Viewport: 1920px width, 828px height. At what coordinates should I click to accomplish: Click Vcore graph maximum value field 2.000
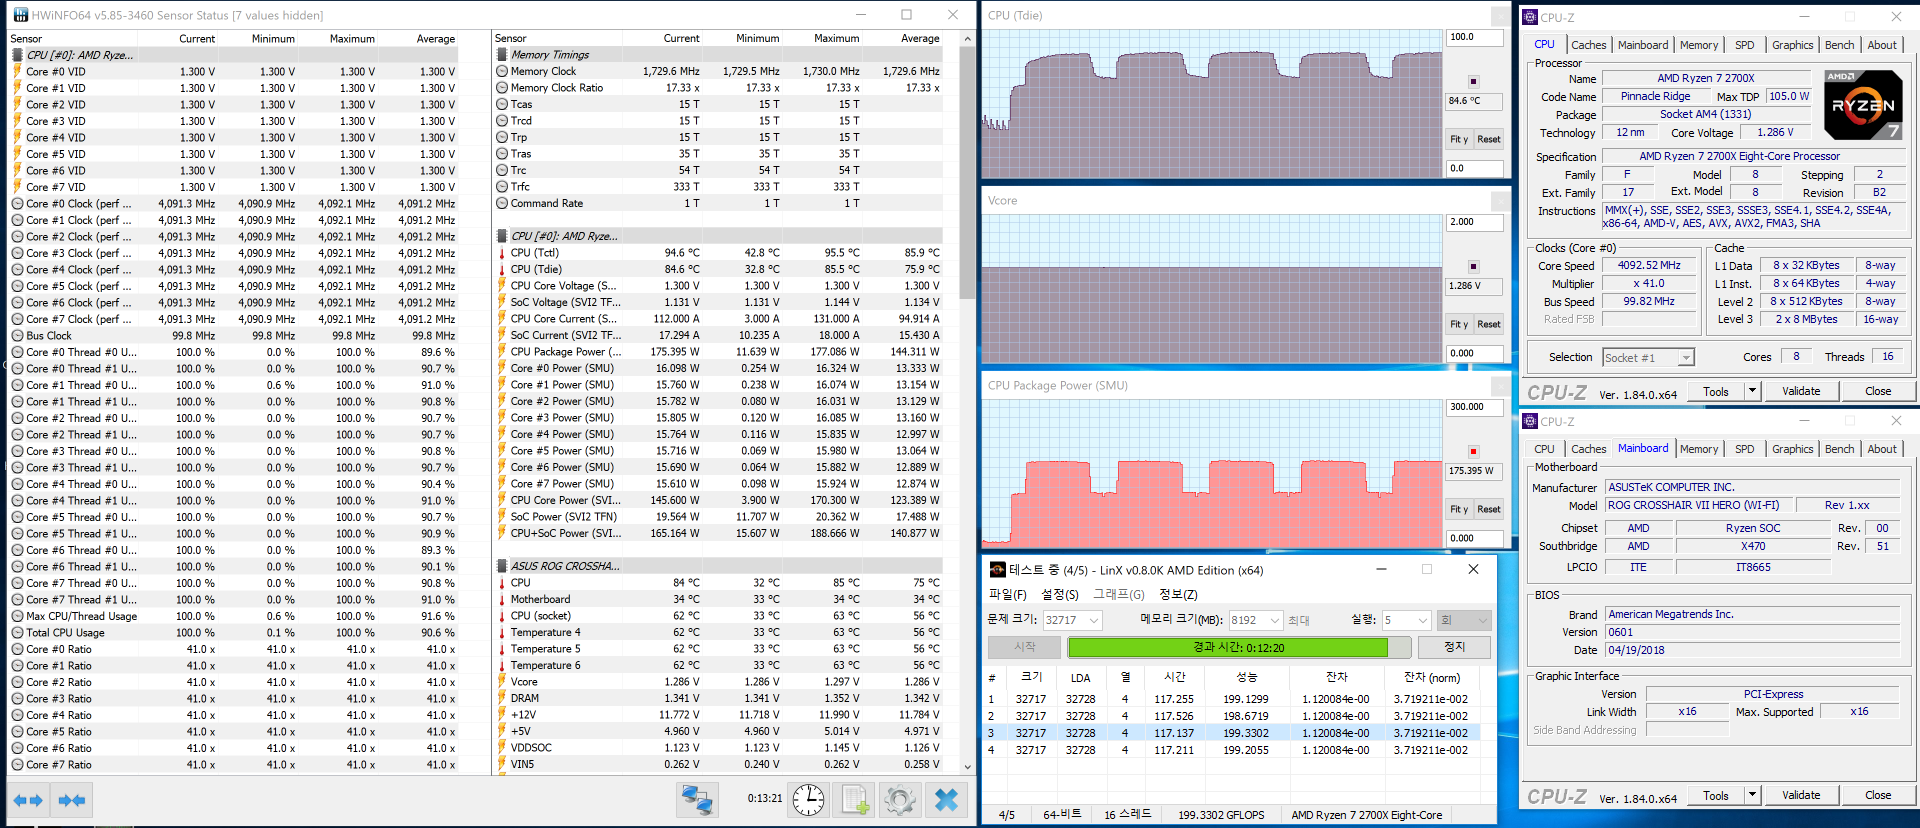tap(1474, 222)
